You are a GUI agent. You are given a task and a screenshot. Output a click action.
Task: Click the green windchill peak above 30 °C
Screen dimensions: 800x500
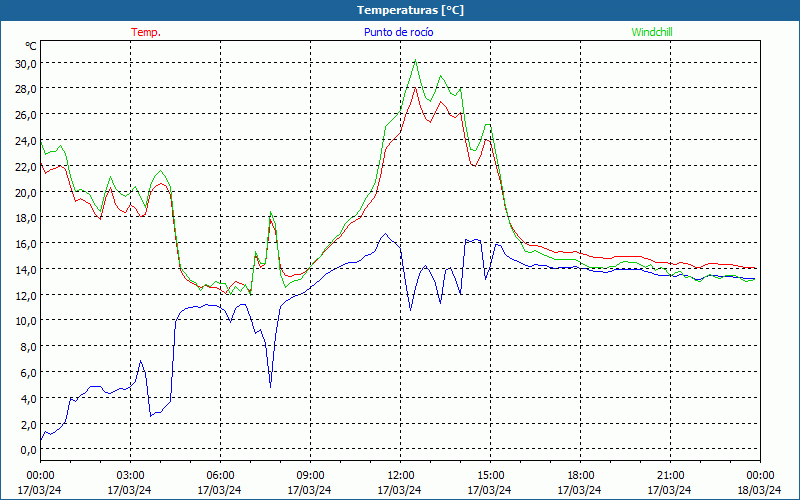[x=415, y=60]
